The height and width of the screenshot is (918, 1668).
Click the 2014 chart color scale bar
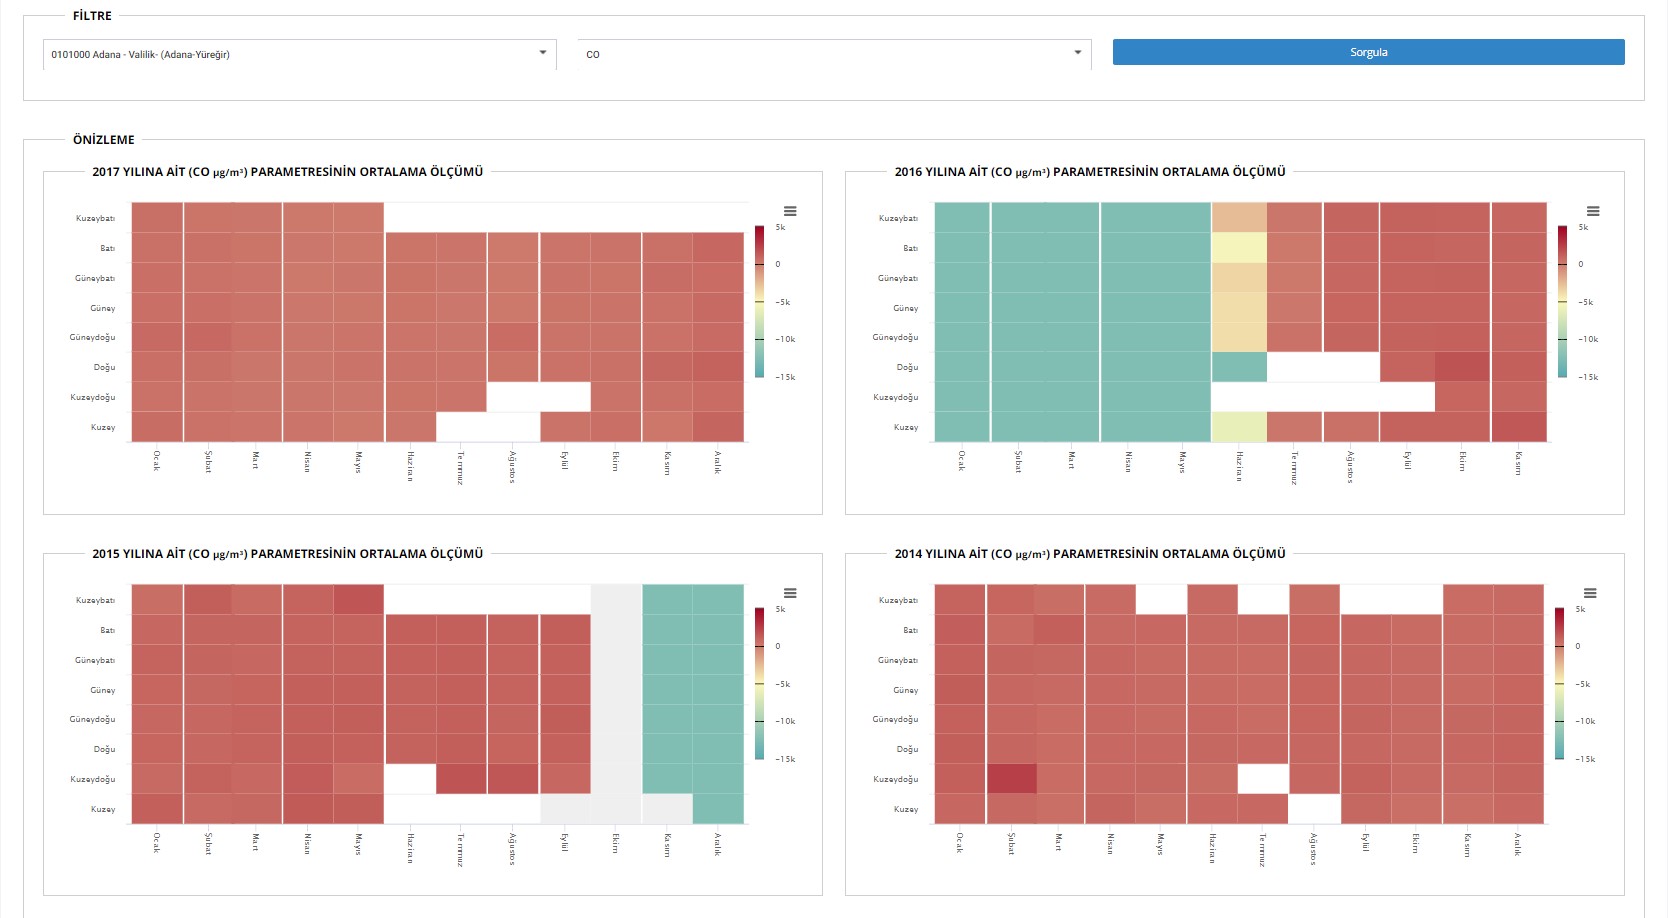tap(1560, 683)
